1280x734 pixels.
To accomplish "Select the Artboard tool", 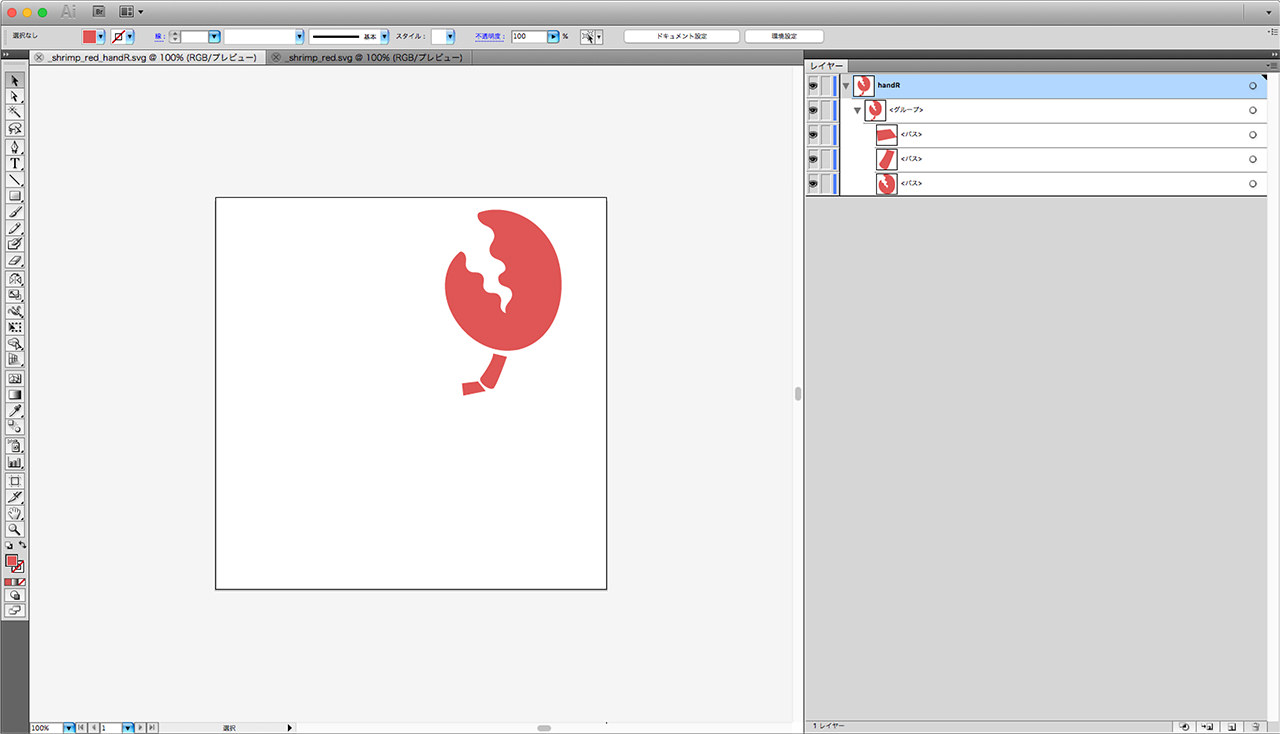I will [x=15, y=481].
